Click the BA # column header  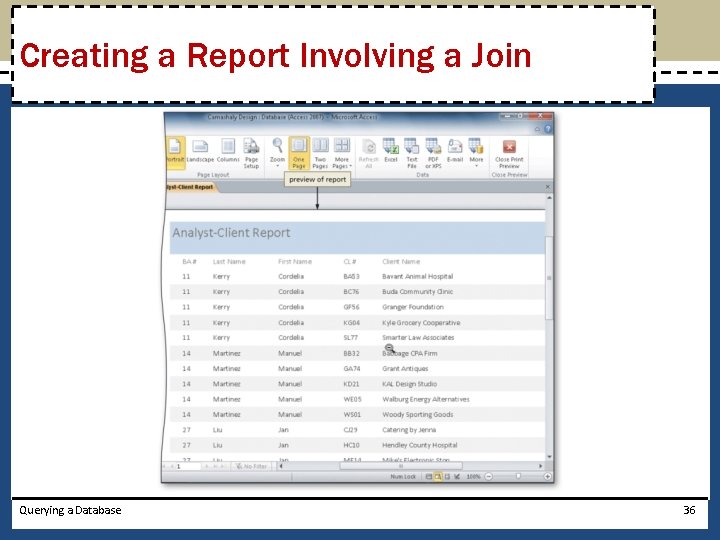[x=189, y=262]
